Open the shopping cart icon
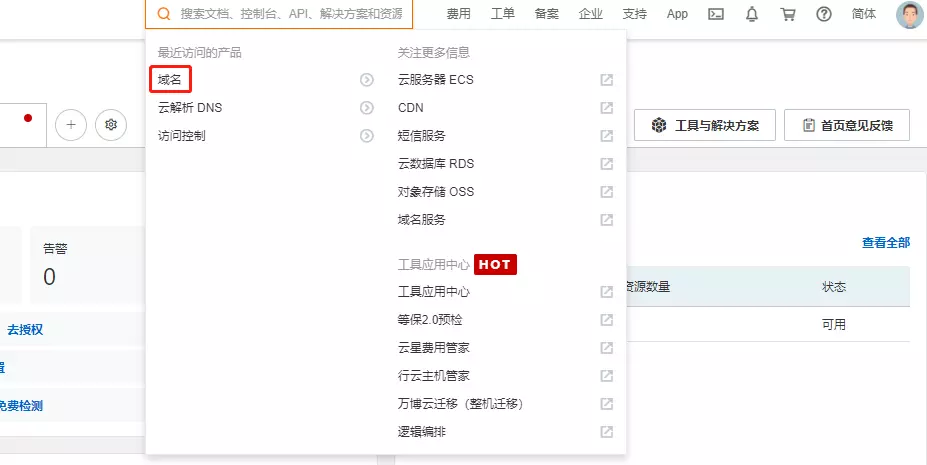The width and height of the screenshot is (927, 465). point(788,14)
